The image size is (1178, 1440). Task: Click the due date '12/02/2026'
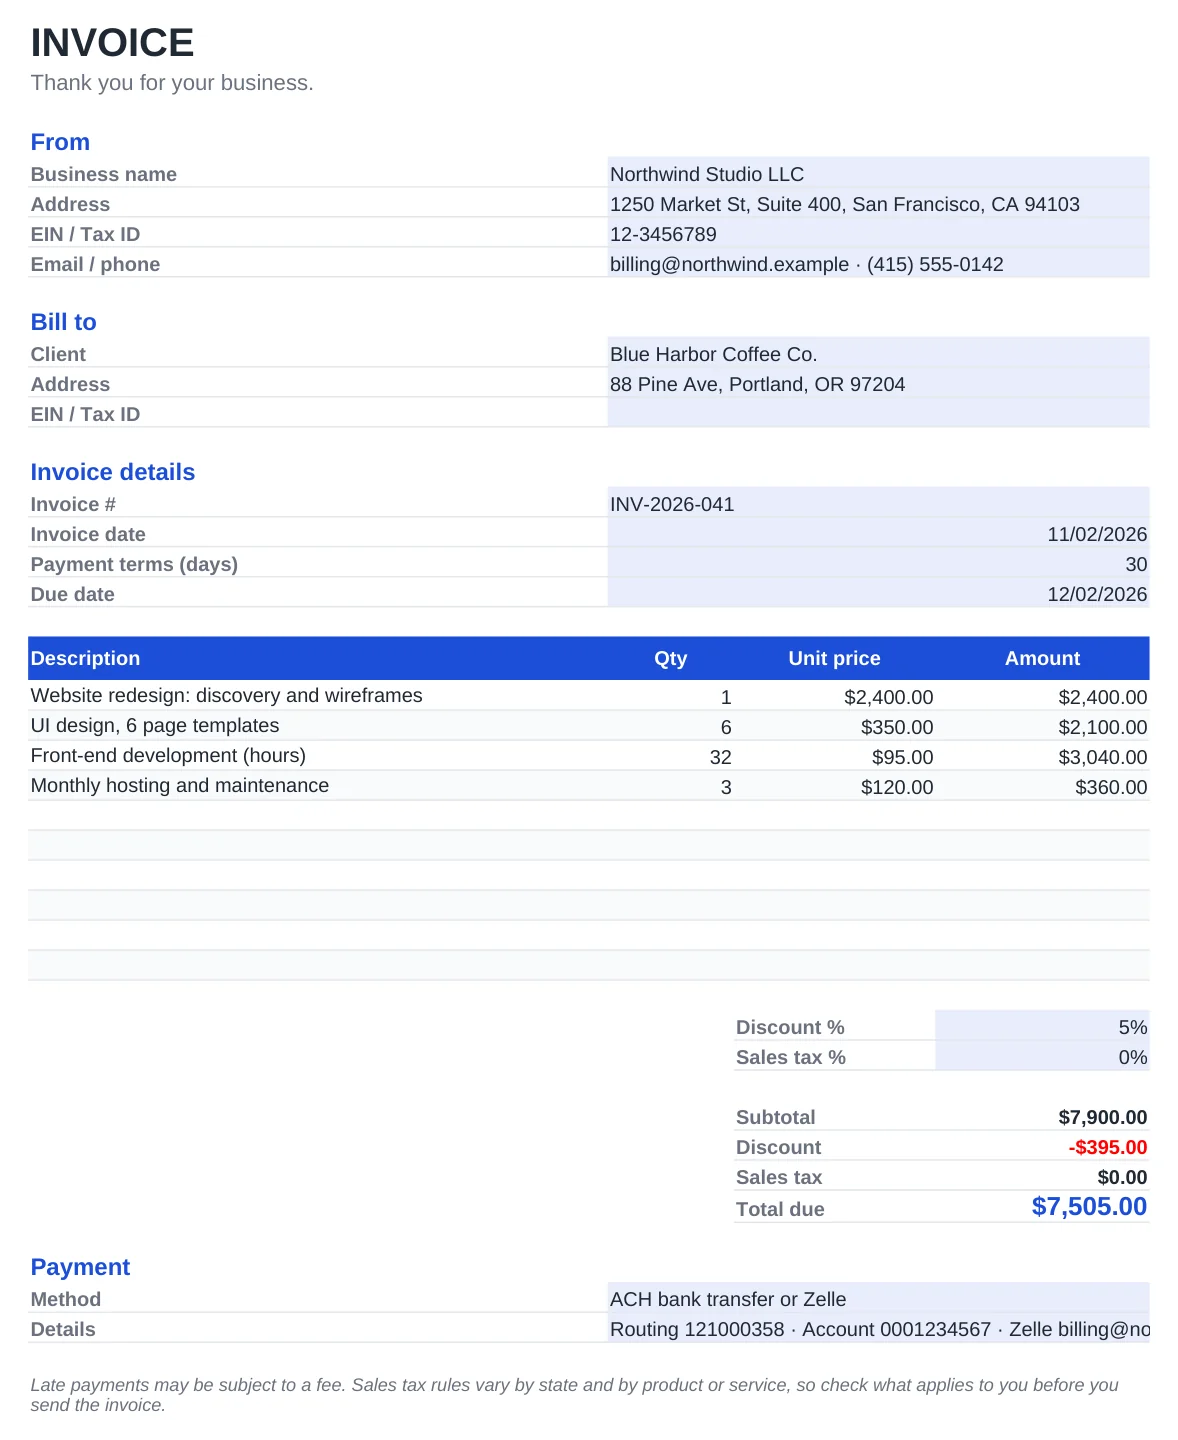point(878,592)
